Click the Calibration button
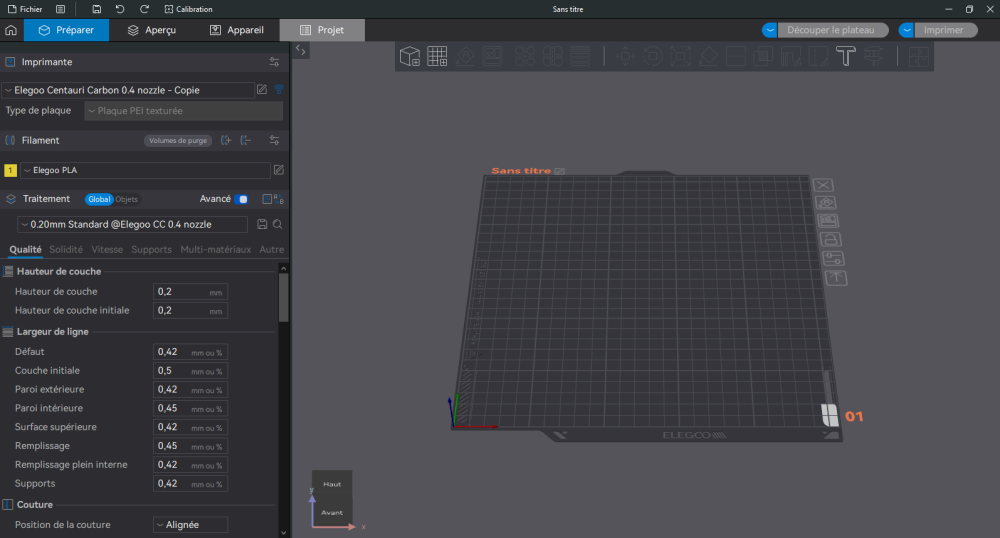Screen dimensions: 1000x538 tap(188, 9)
